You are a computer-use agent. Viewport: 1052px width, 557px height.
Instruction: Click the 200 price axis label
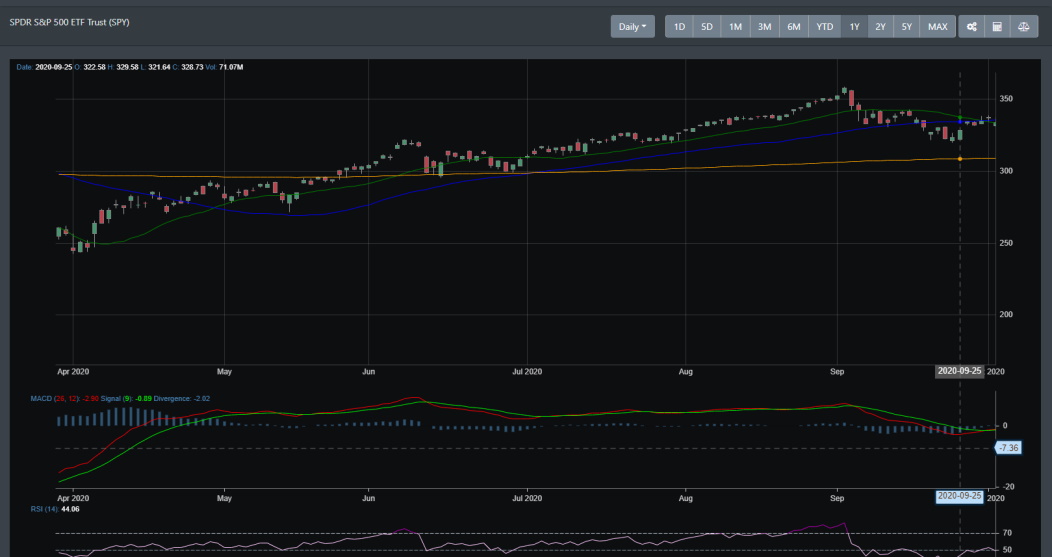(x=1006, y=315)
